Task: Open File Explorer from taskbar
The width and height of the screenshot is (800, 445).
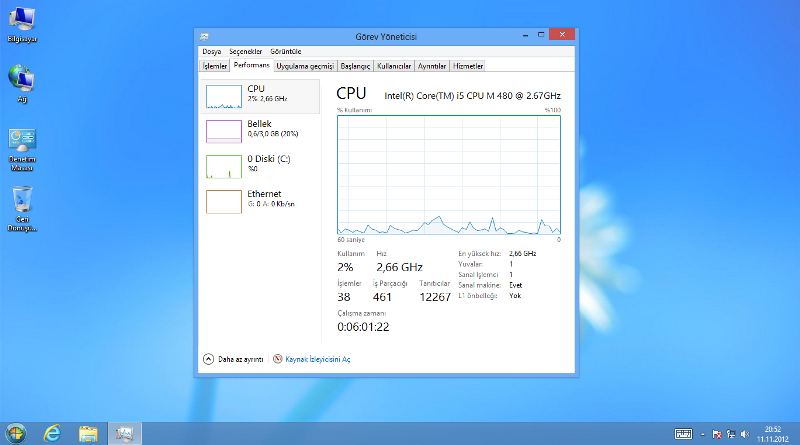Action: (88, 434)
